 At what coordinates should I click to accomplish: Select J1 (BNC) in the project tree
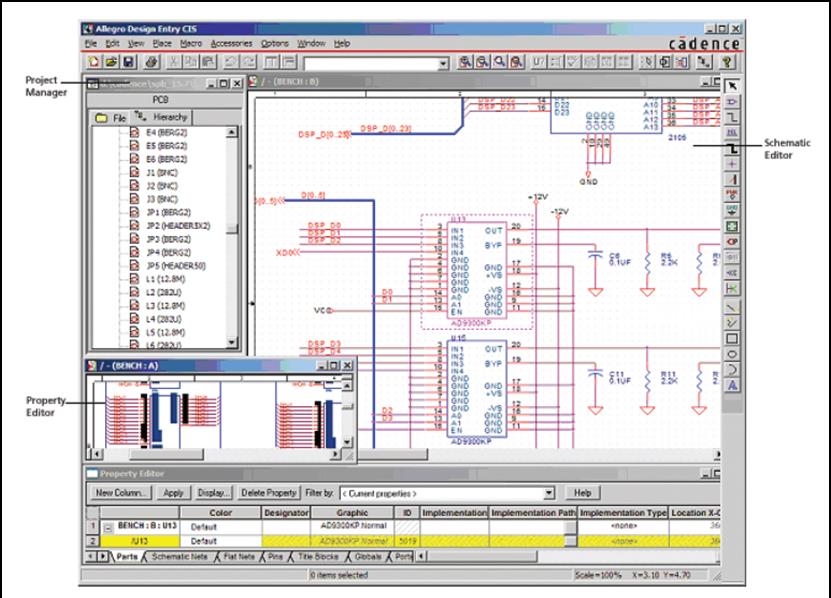tap(161, 172)
